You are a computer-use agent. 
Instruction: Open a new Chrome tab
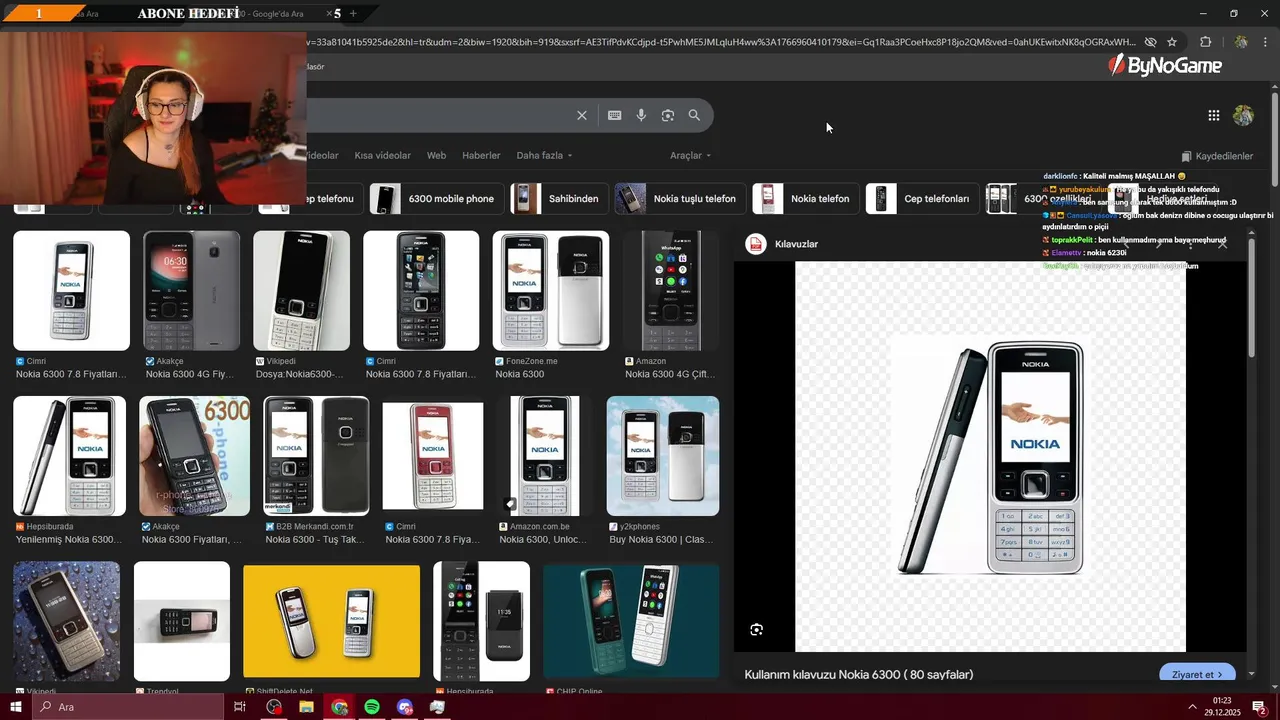coord(353,14)
